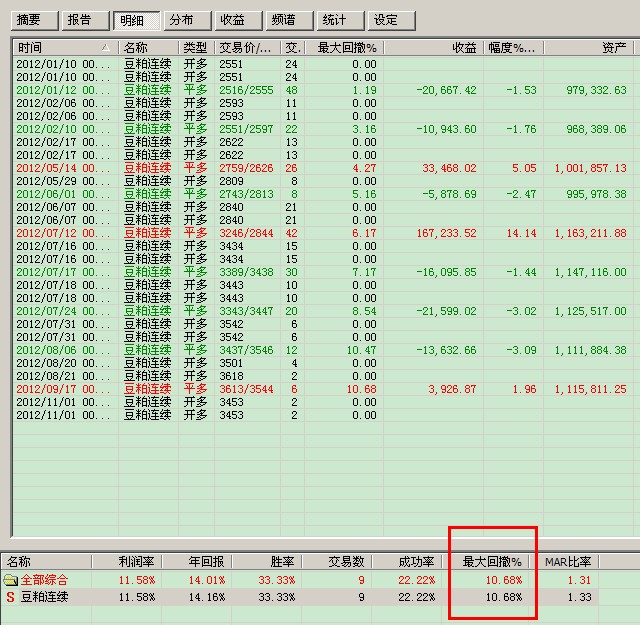The height and width of the screenshot is (625, 640).
Task: Click the -20,667.42 profit cell
Action: point(447,90)
